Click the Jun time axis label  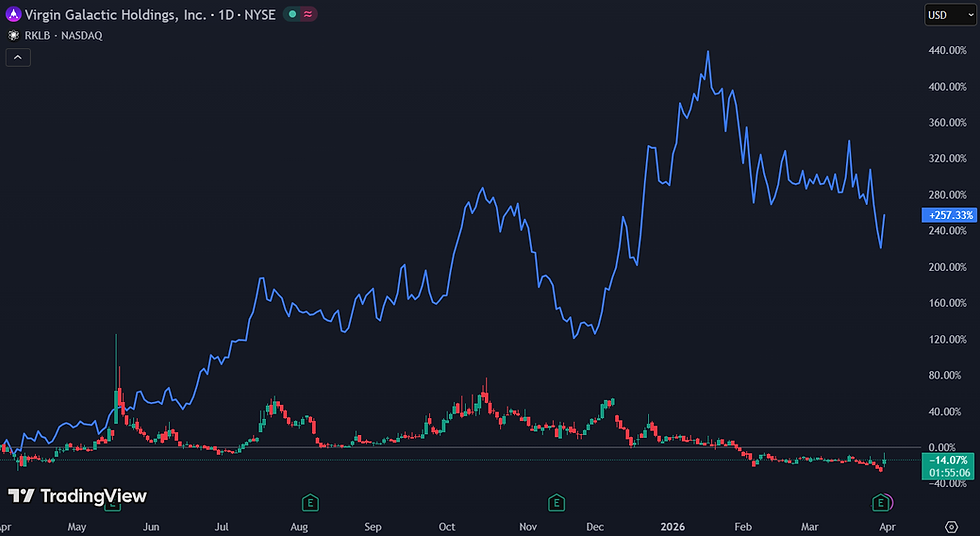(x=151, y=527)
